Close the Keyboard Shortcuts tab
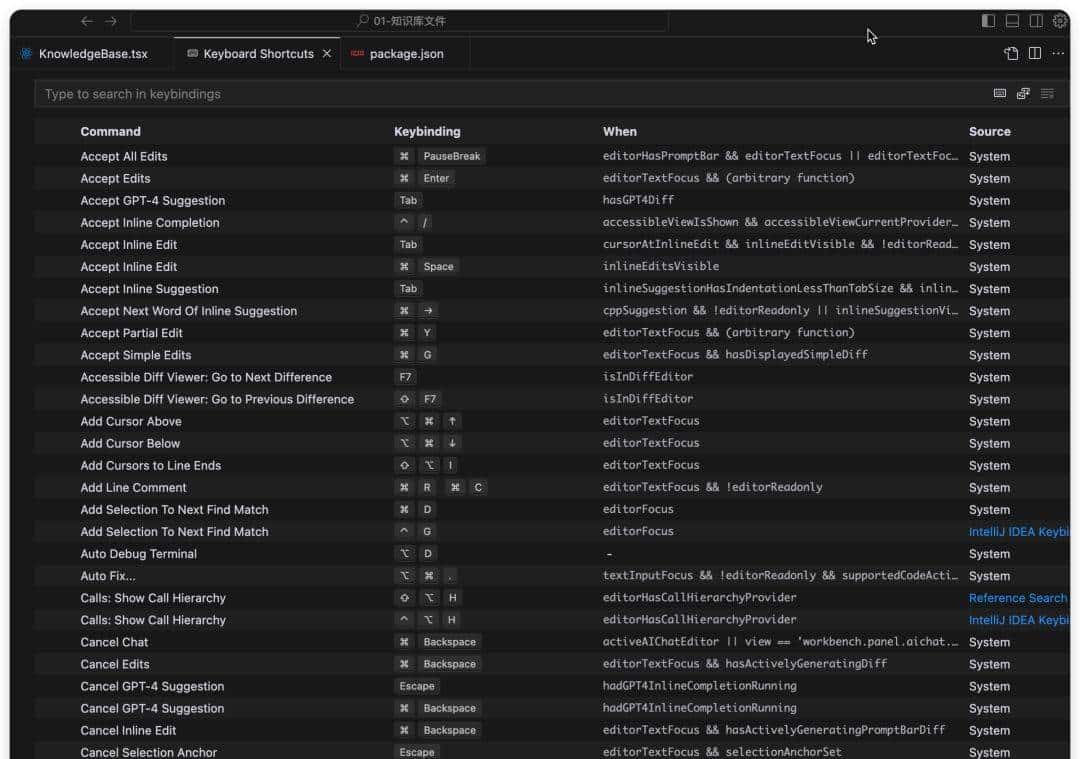The width and height of the screenshot is (1080, 759). (x=327, y=54)
